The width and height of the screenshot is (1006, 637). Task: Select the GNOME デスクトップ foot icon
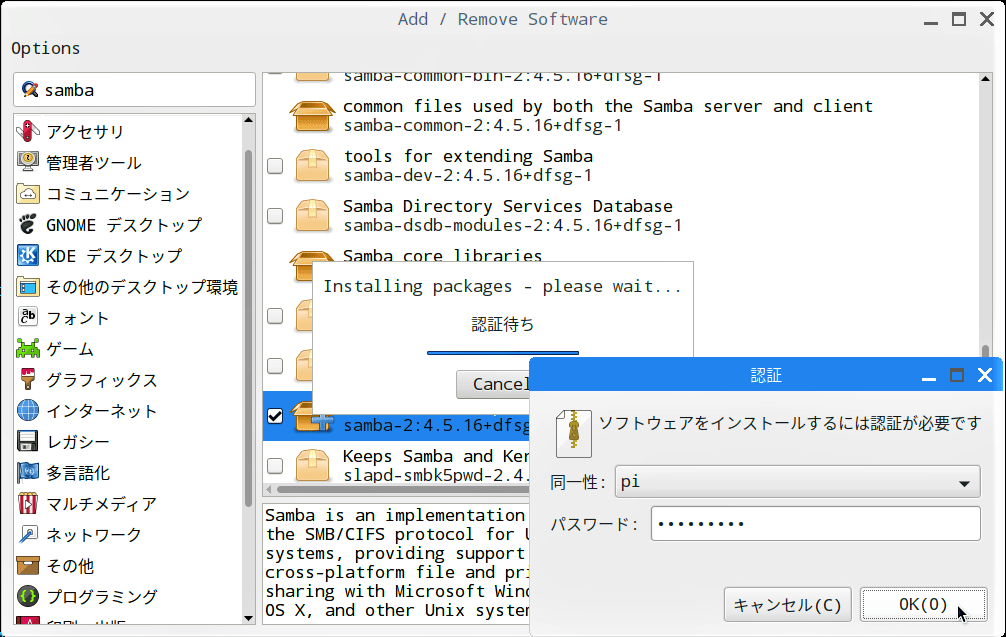28,225
